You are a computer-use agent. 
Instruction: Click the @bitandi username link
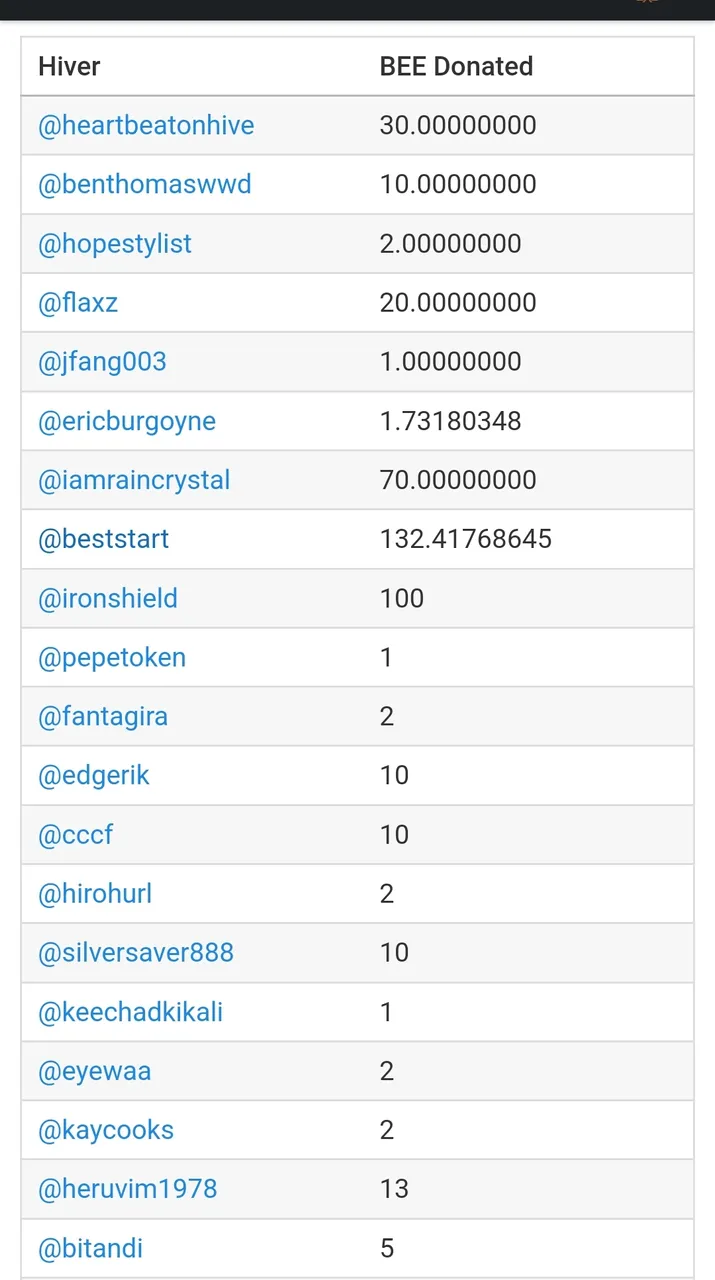[x=90, y=1248]
